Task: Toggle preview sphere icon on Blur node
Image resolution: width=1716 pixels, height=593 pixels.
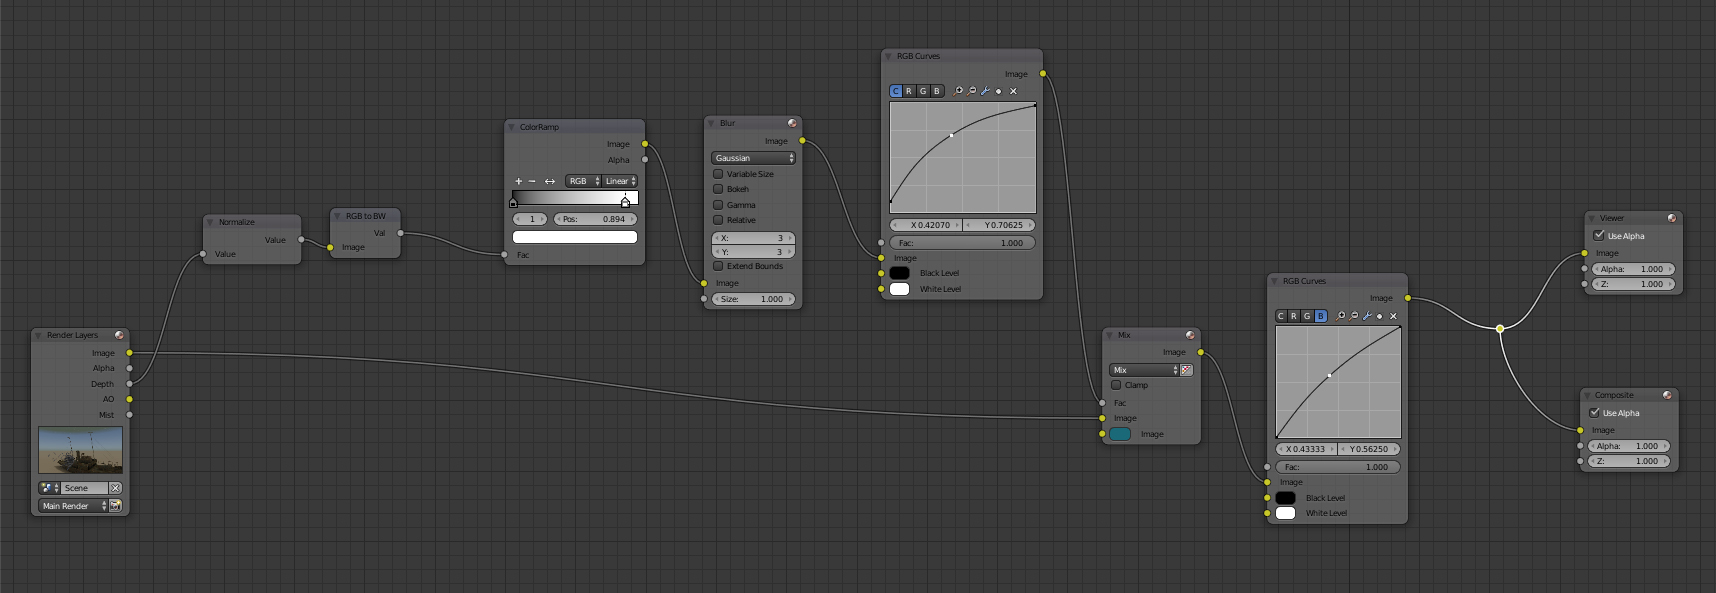Action: click(x=792, y=123)
